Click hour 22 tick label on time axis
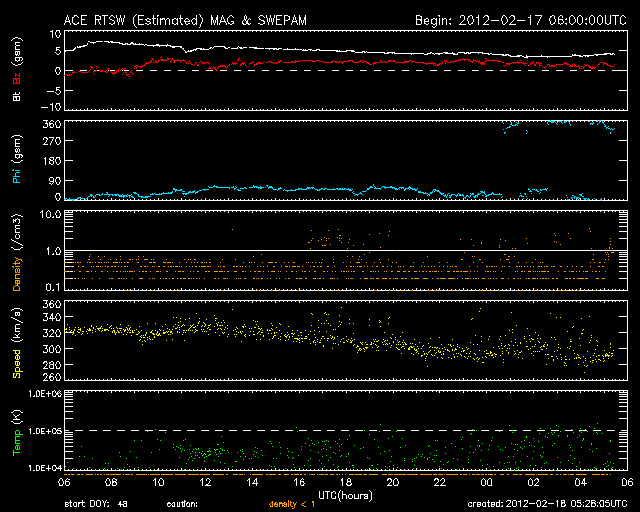Image resolution: width=640 pixels, height=512 pixels. [438, 482]
